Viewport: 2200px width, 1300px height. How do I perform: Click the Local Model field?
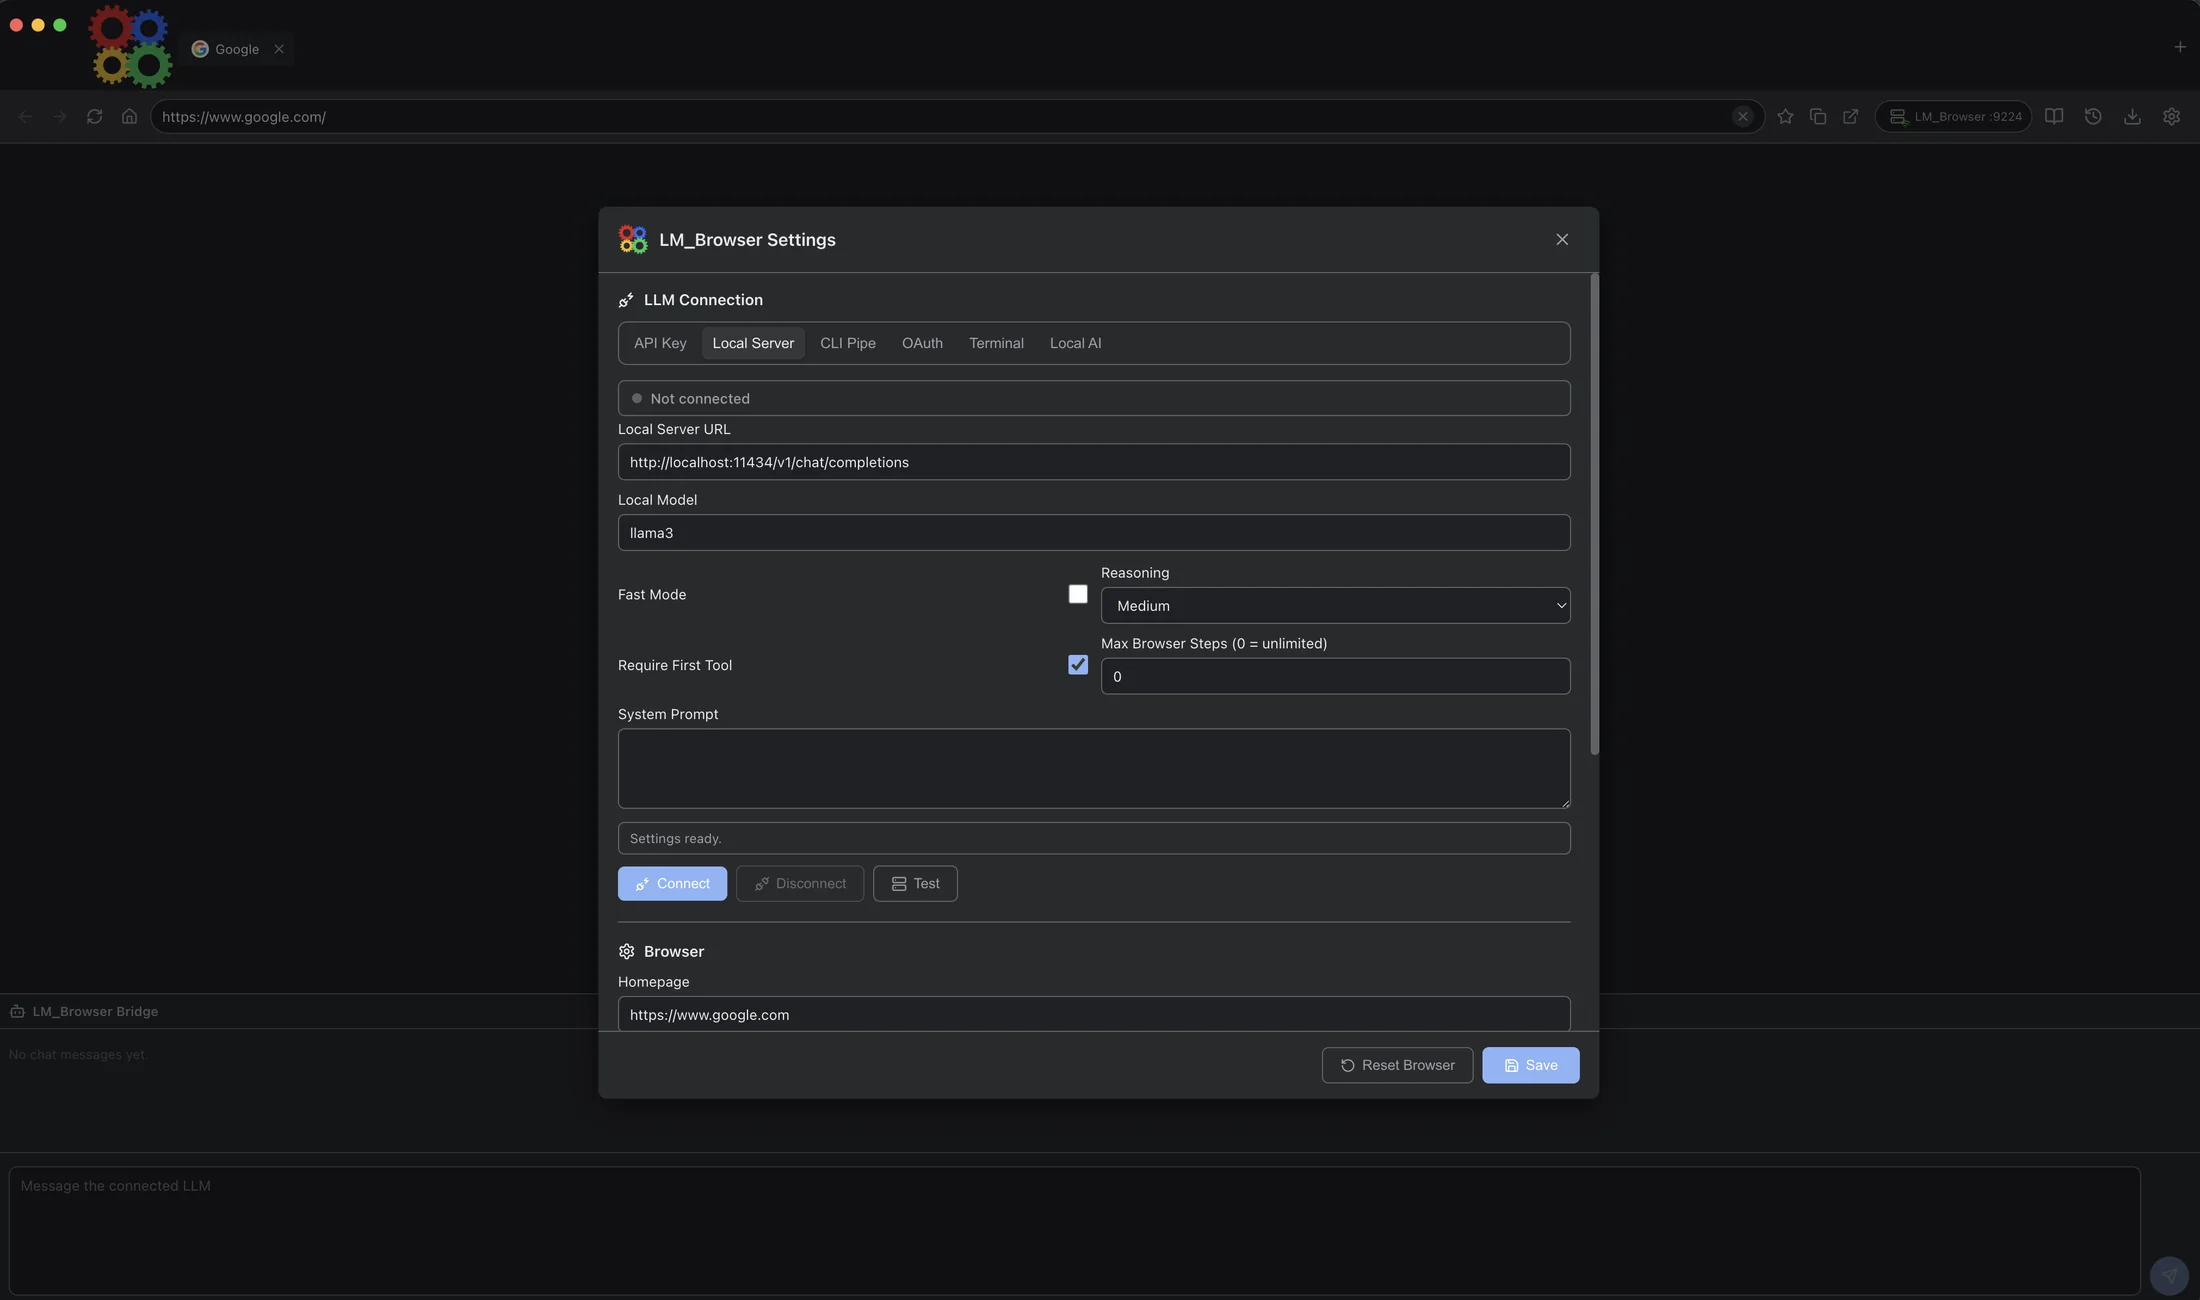click(1094, 533)
